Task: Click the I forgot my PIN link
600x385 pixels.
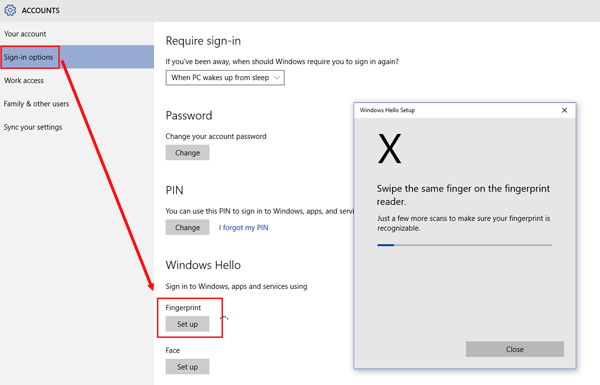Action: [243, 227]
